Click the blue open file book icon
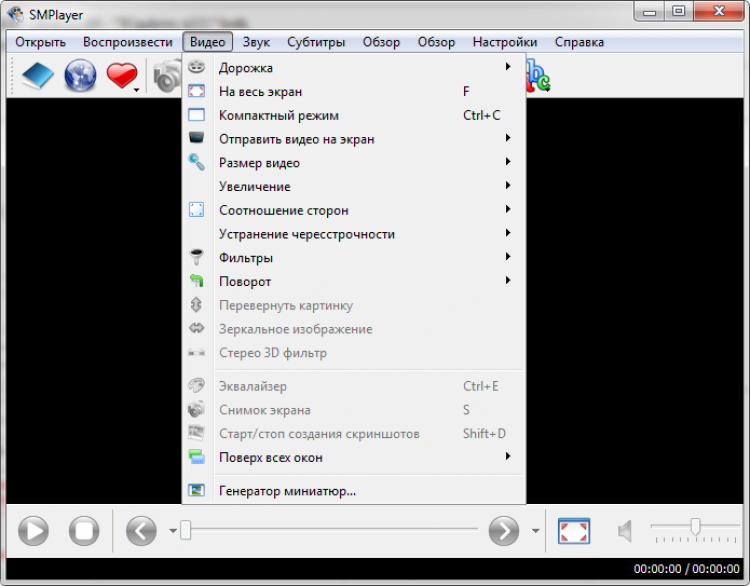The height and width of the screenshot is (586, 750). [38, 76]
